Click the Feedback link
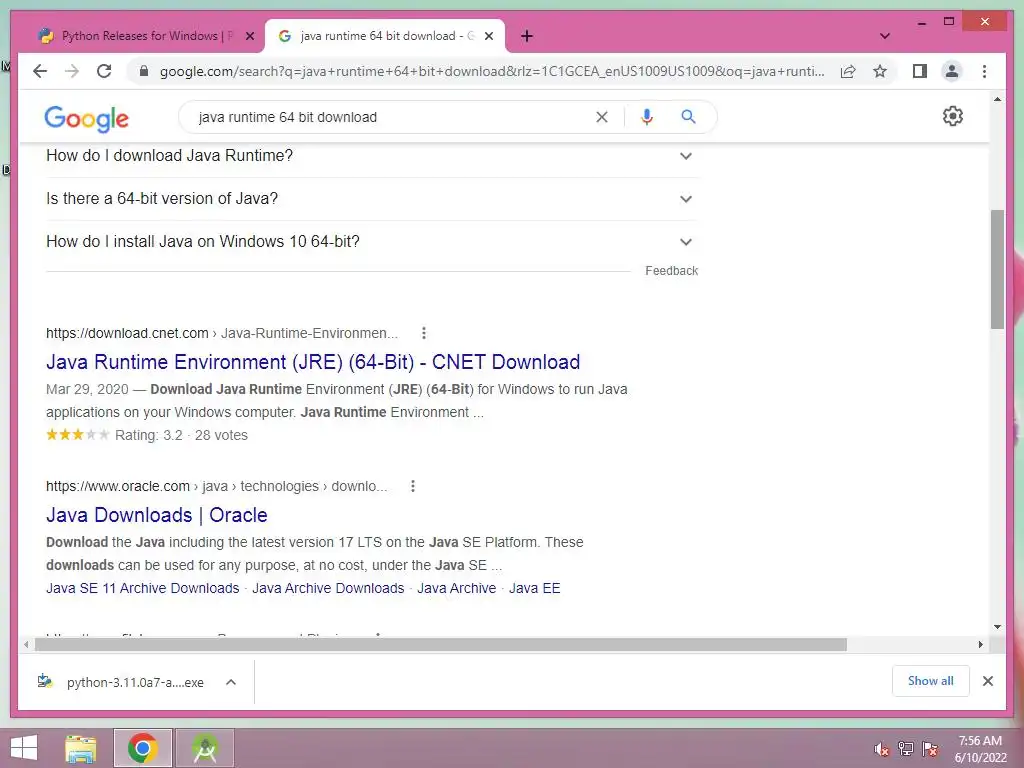Image resolution: width=1024 pixels, height=768 pixels. [671, 270]
